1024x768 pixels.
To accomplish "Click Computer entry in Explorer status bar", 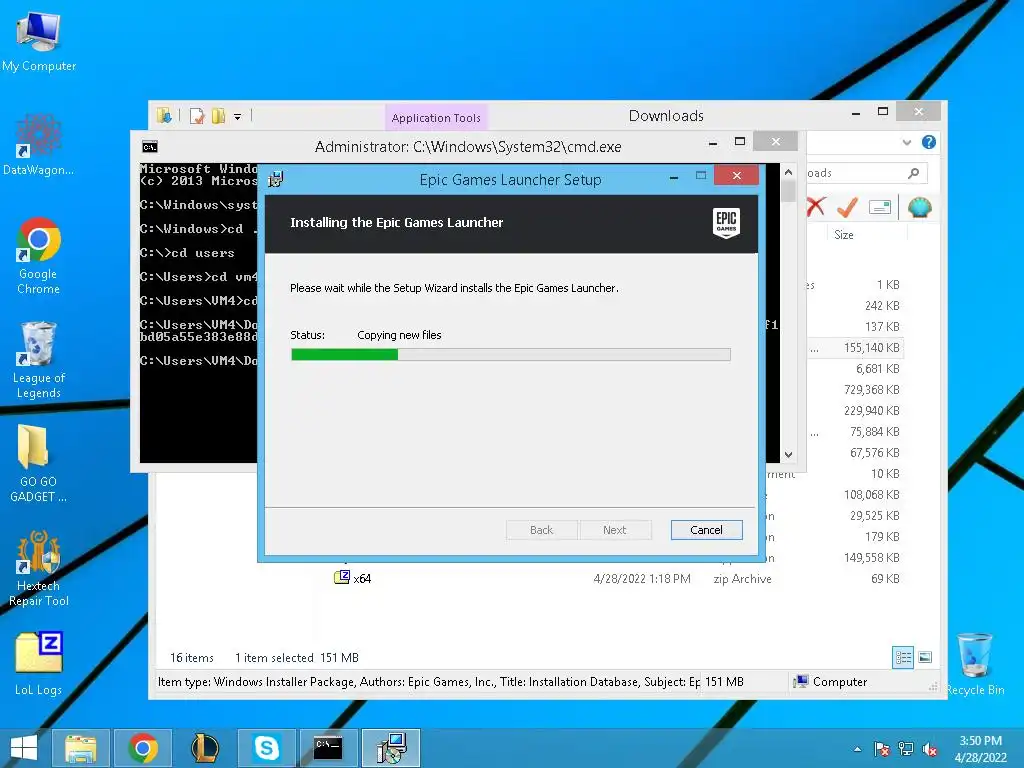I will point(830,682).
